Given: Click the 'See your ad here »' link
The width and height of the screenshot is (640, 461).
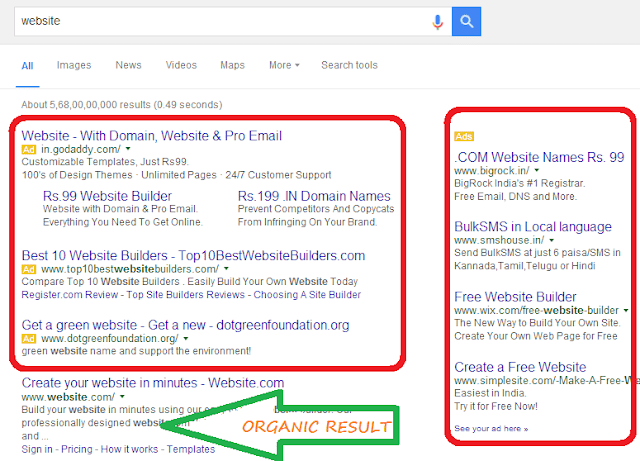Looking at the screenshot, I should pos(491,429).
